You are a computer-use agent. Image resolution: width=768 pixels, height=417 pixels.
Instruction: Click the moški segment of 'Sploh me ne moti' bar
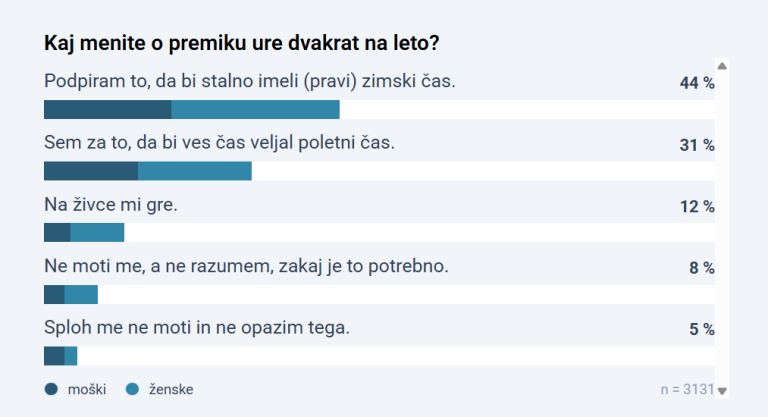point(54,356)
